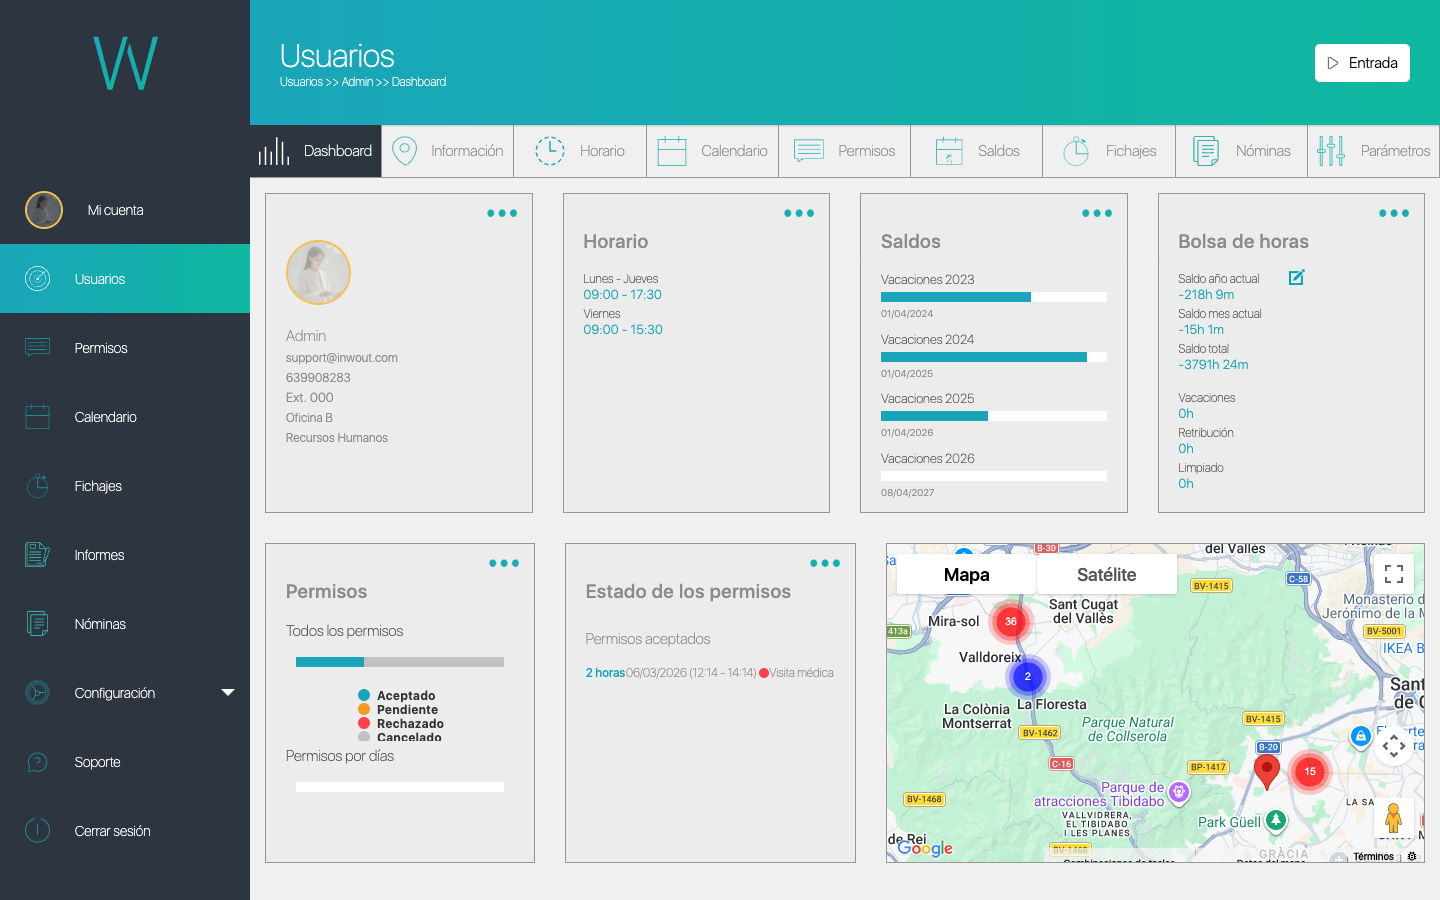The image size is (1440, 900).
Task: Open Informes in the sidebar
Action: [125, 555]
